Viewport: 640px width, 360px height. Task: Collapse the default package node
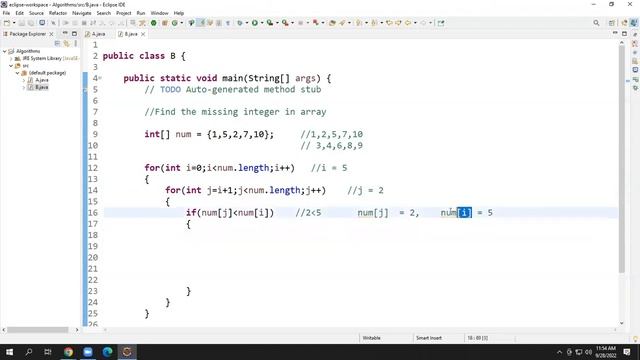18,73
